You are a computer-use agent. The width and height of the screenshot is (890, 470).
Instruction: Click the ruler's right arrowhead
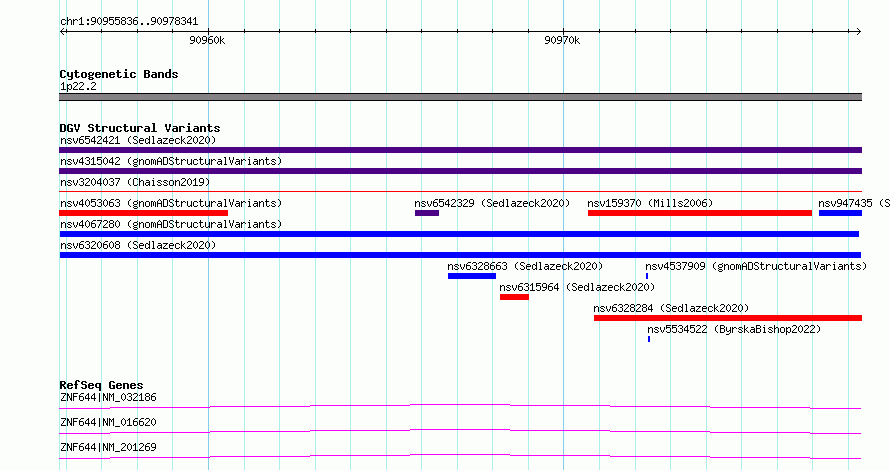point(858,32)
